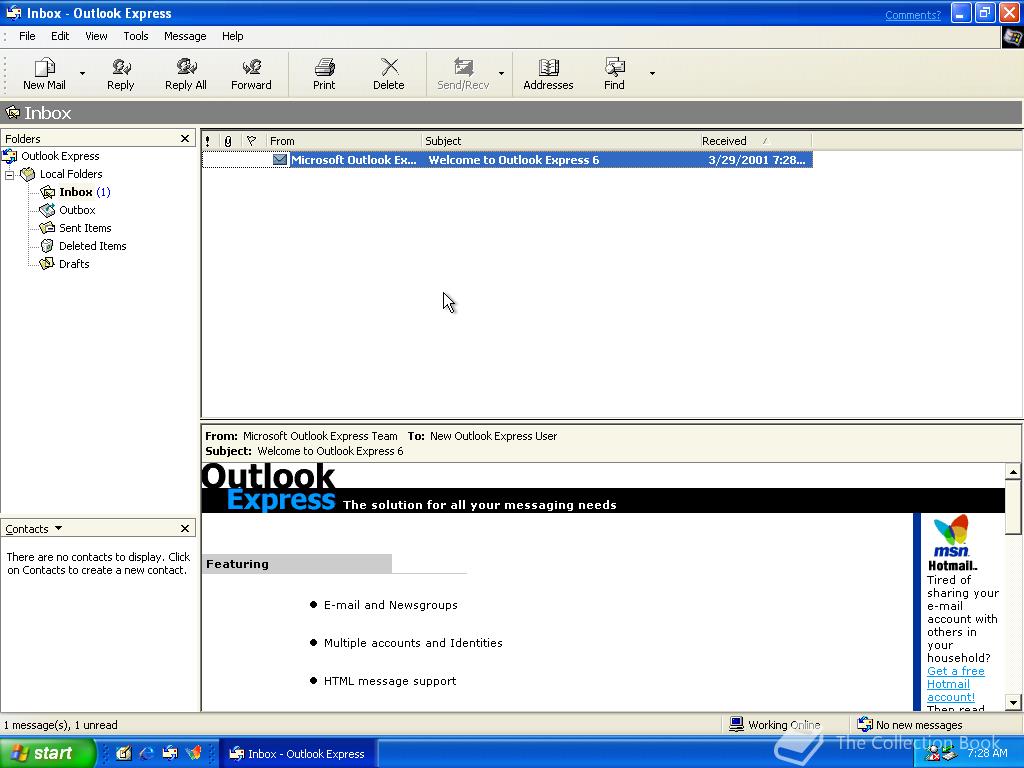Open the Help menu
The height and width of the screenshot is (768, 1024).
click(232, 36)
